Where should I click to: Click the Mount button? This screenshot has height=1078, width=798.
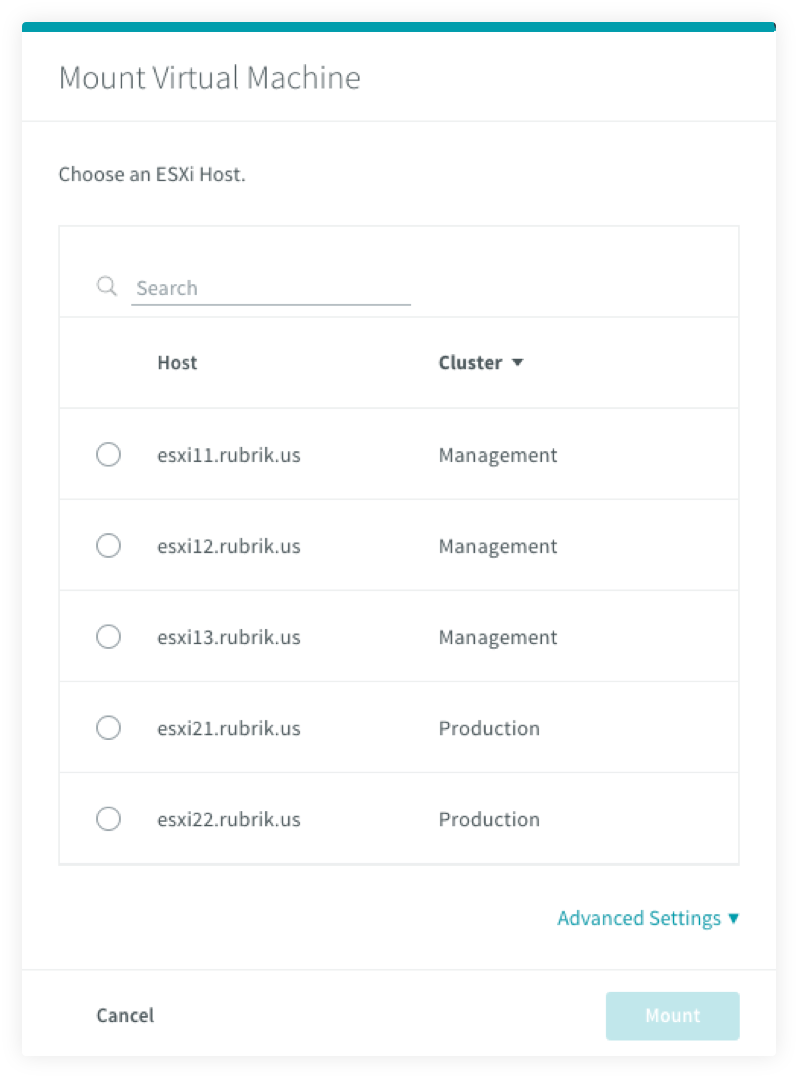[x=672, y=1015]
